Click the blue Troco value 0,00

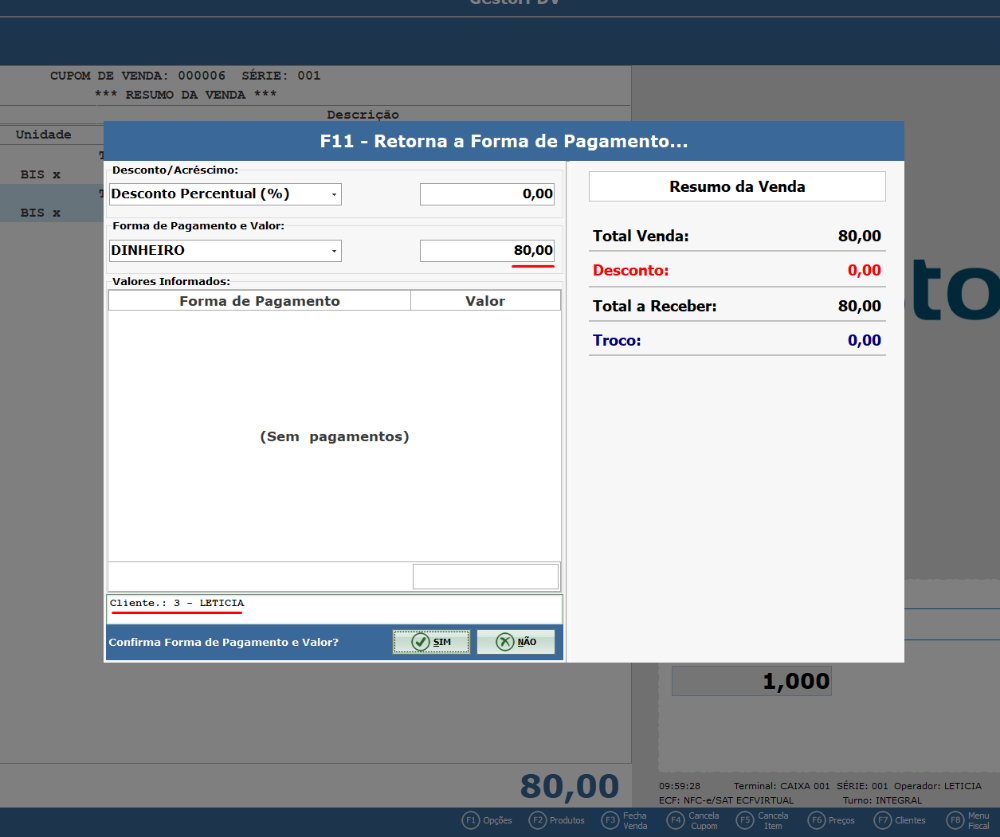864,341
